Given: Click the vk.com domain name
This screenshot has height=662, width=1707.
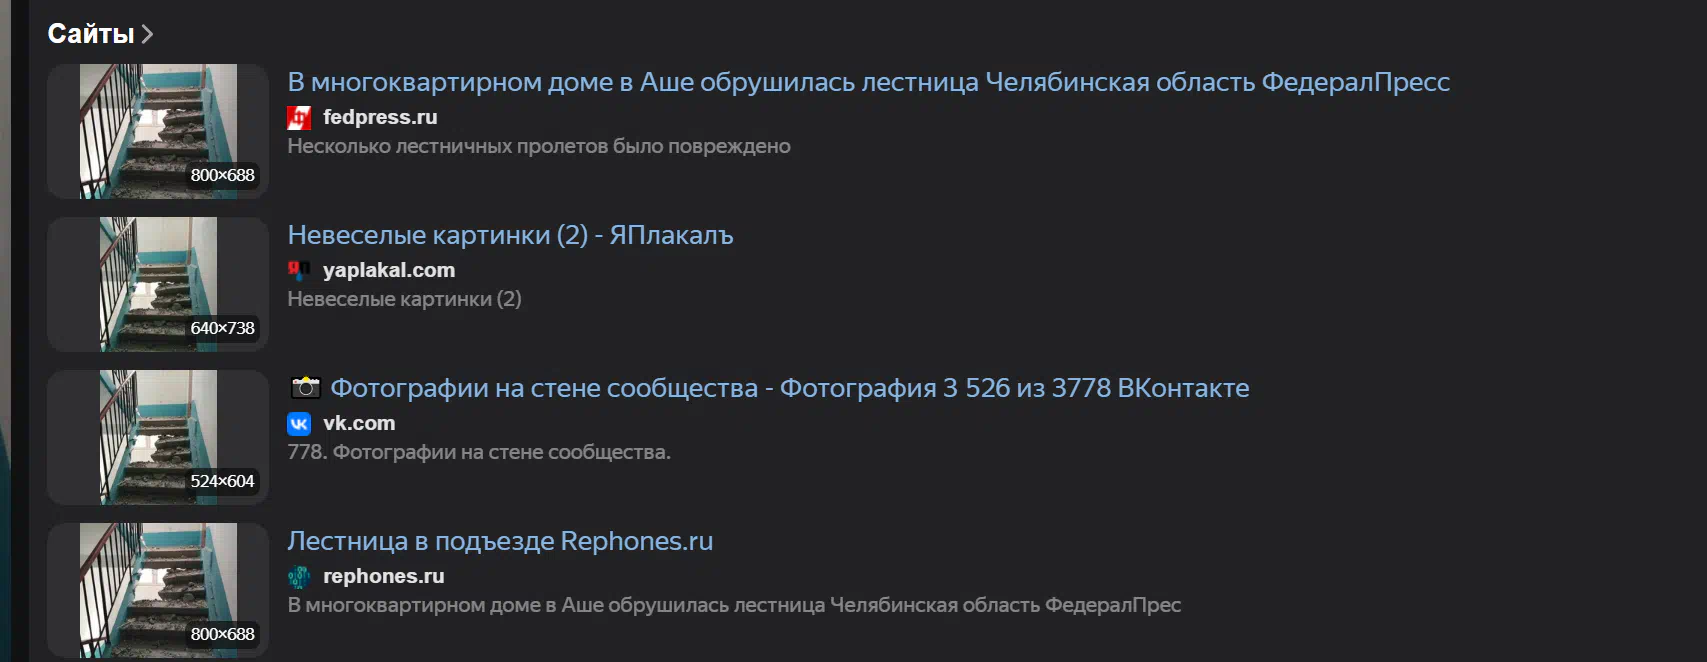Looking at the screenshot, I should click(359, 423).
